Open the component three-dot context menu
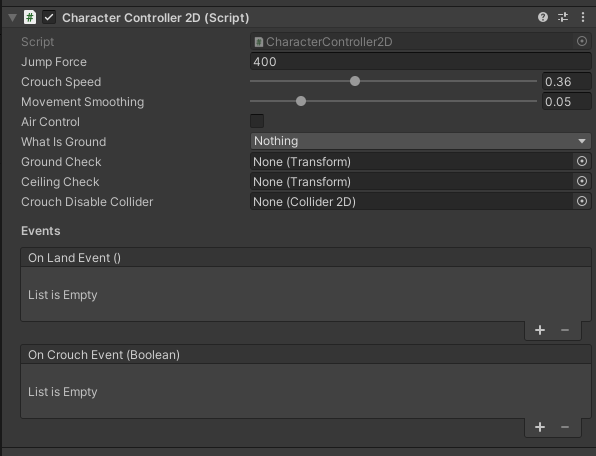The width and height of the screenshot is (596, 456). 583,17
